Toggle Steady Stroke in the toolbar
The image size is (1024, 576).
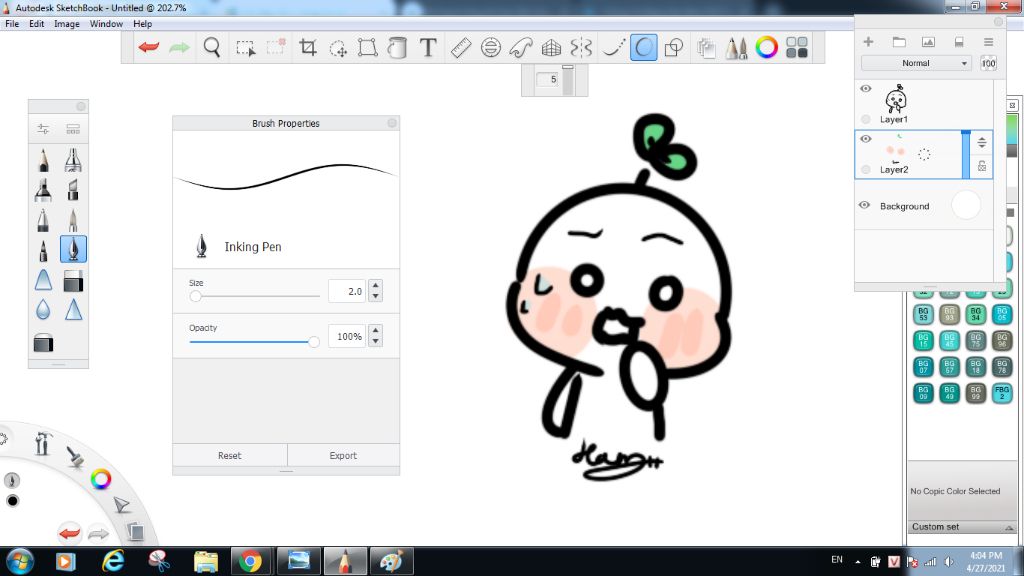(613, 47)
